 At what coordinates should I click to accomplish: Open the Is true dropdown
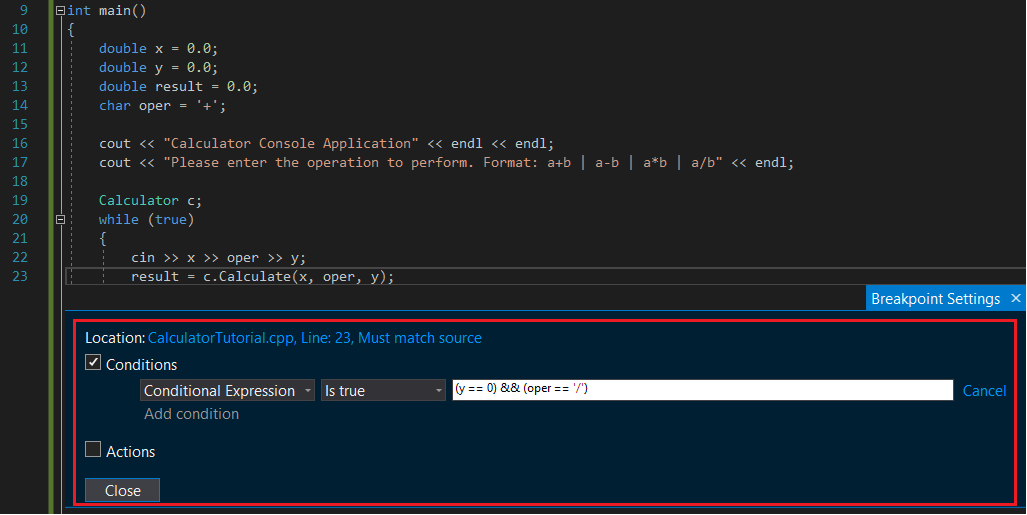coord(383,391)
